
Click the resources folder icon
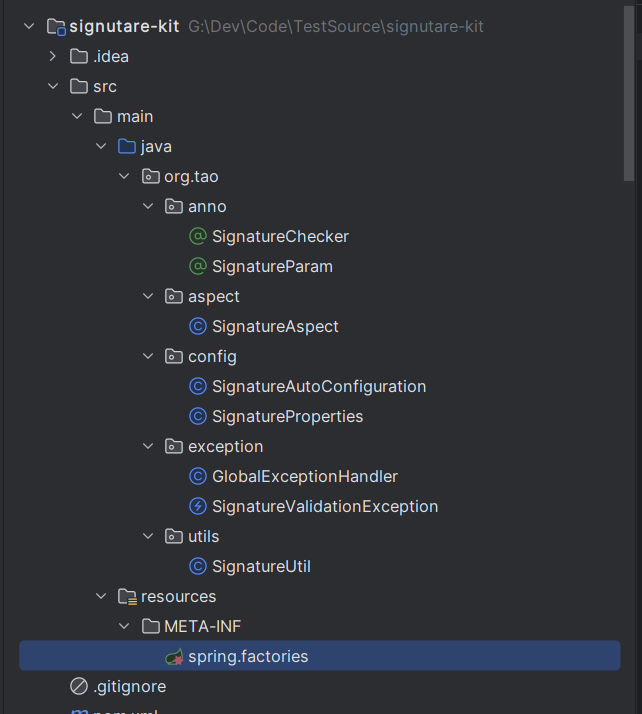127,597
